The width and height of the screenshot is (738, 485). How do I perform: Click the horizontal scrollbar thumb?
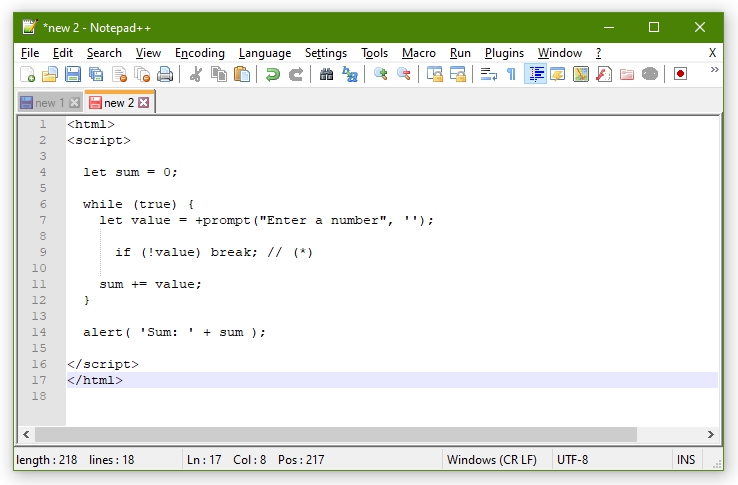336,434
